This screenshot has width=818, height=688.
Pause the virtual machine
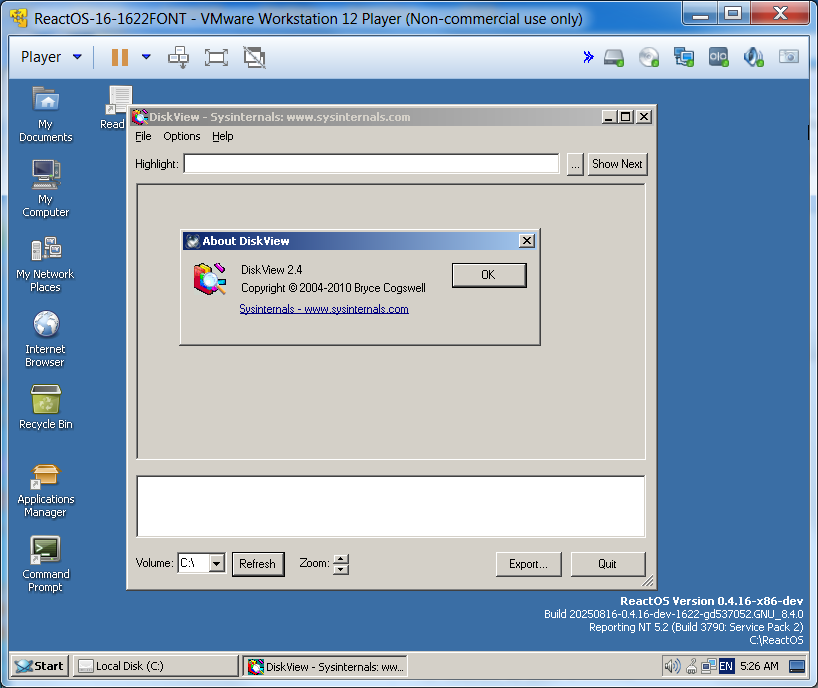[120, 57]
